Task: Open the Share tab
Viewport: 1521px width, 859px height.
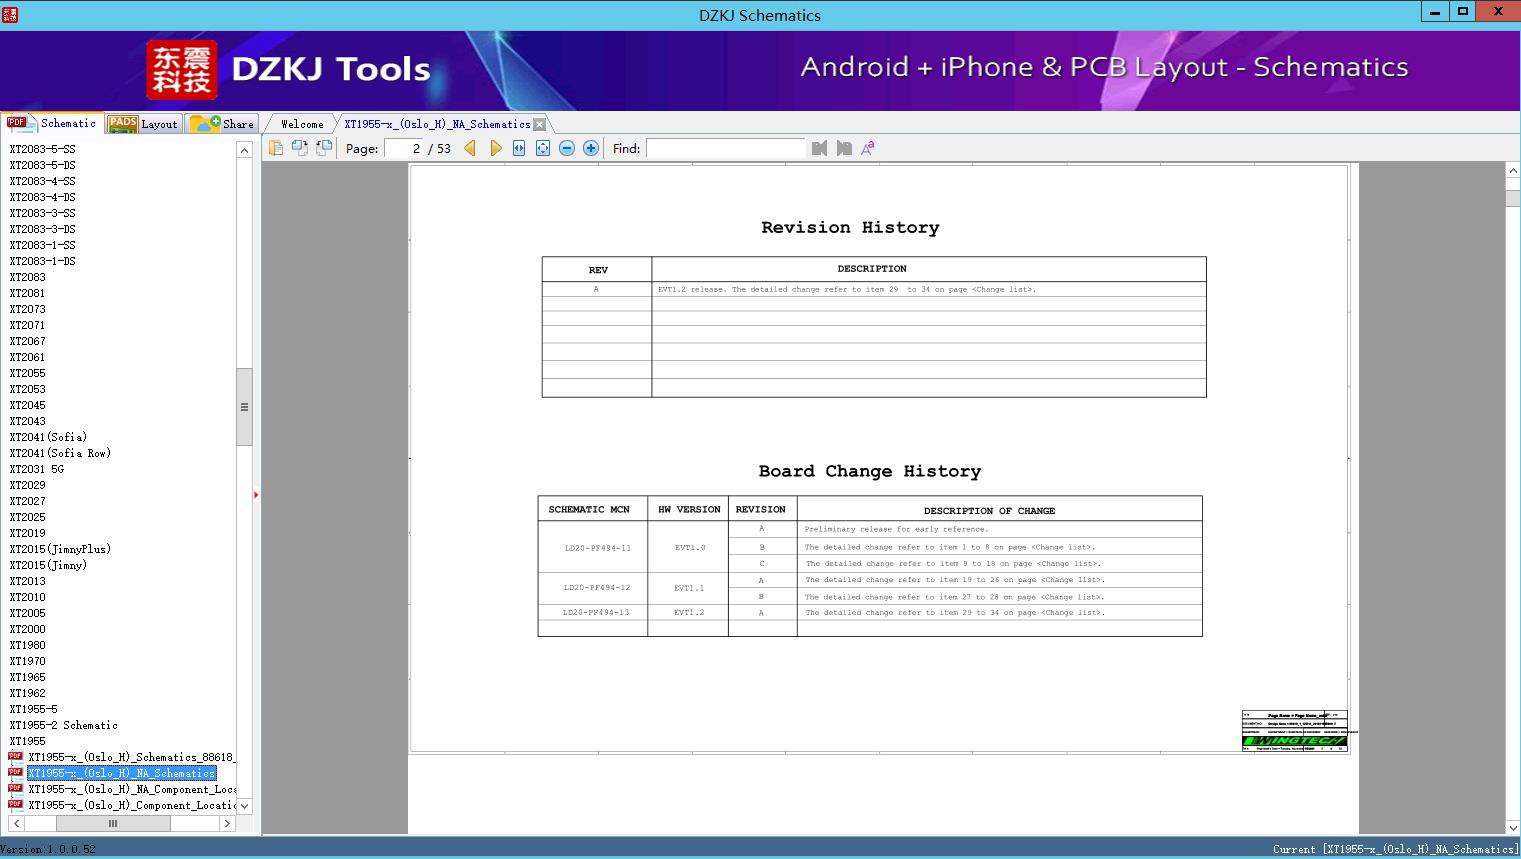Action: pos(222,124)
